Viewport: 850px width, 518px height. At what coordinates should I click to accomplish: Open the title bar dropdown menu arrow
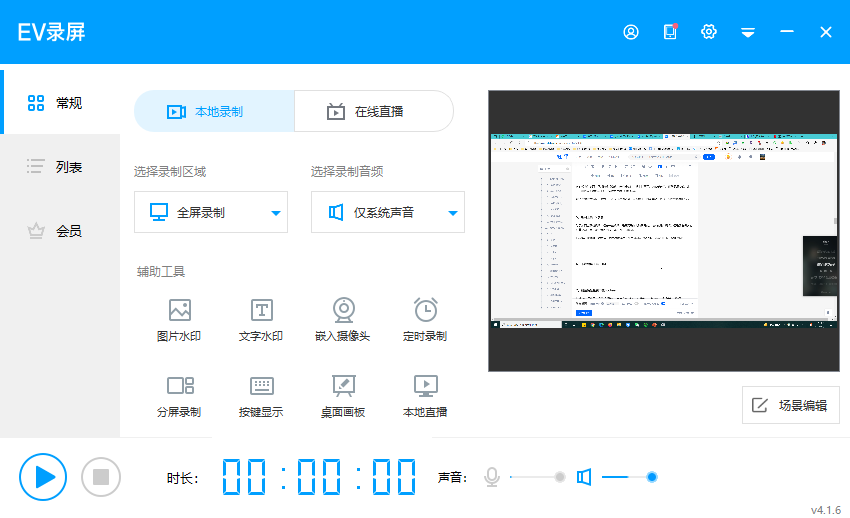[x=747, y=32]
